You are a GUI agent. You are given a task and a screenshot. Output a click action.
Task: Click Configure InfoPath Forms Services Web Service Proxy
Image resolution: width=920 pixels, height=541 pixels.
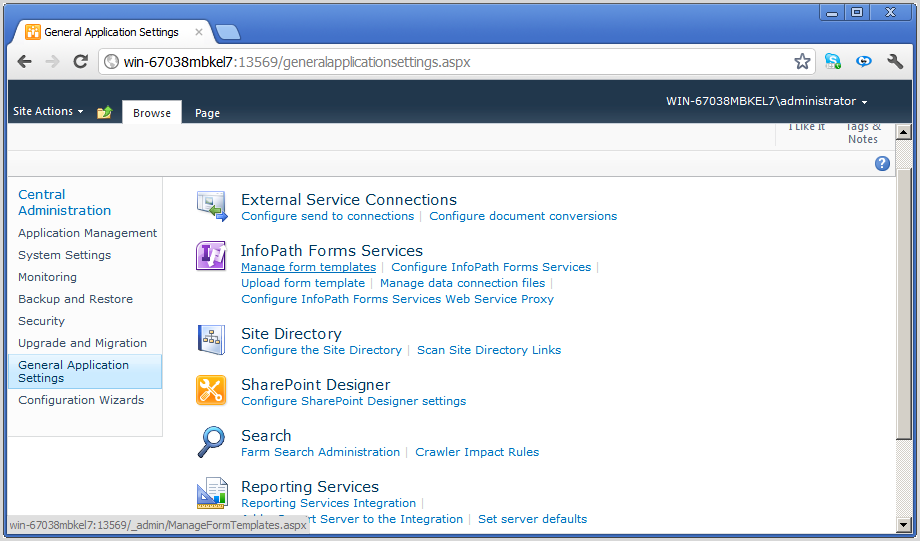click(x=397, y=299)
